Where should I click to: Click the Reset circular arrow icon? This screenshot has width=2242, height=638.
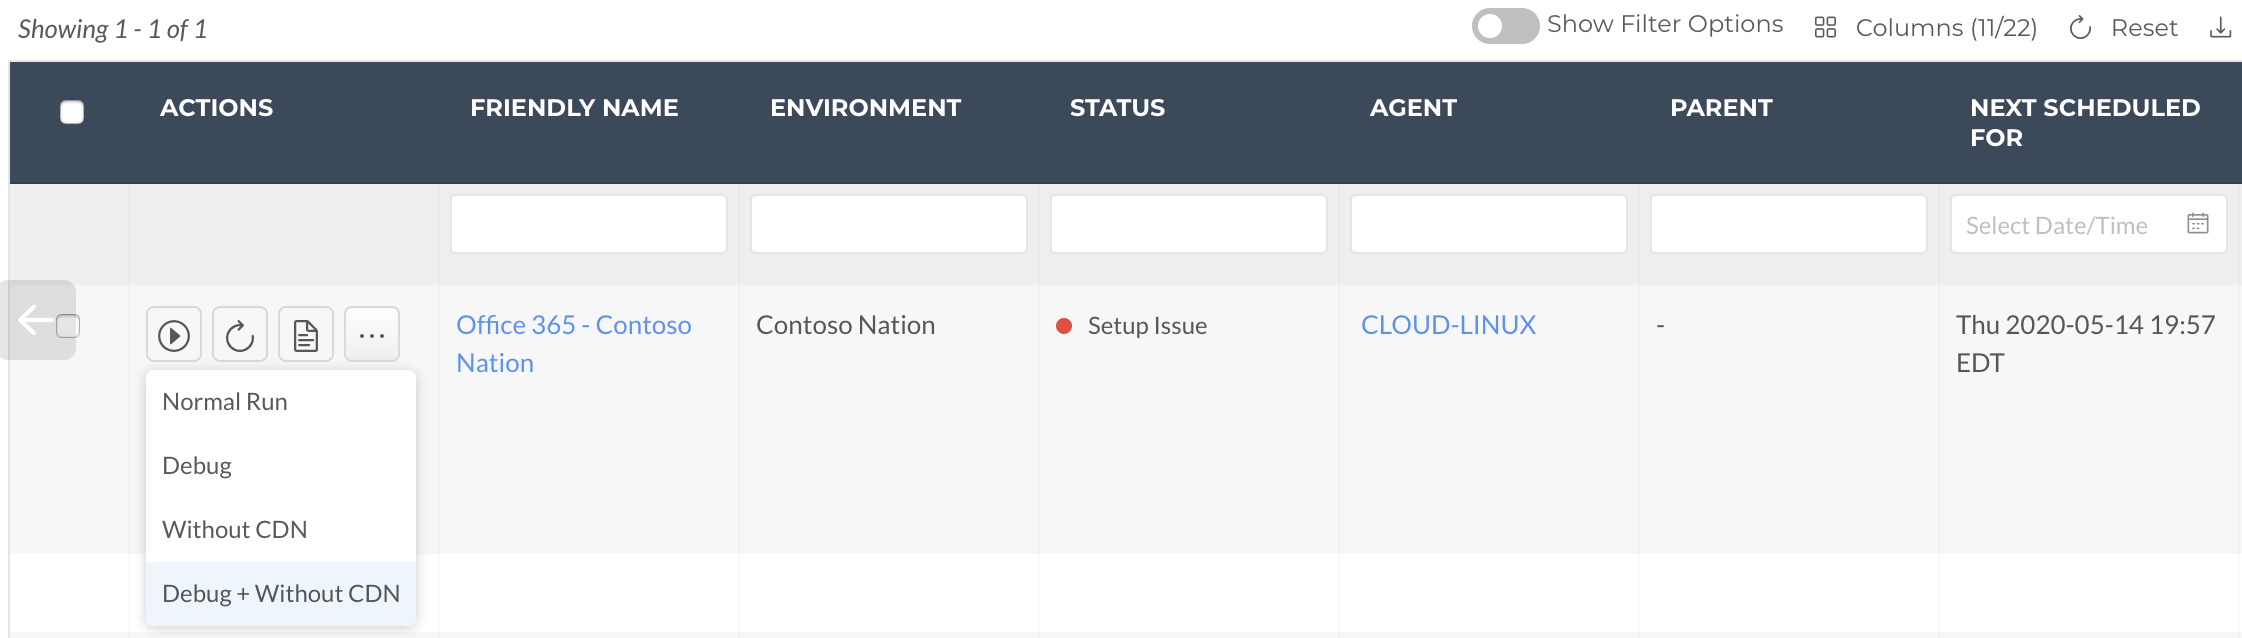click(2080, 28)
